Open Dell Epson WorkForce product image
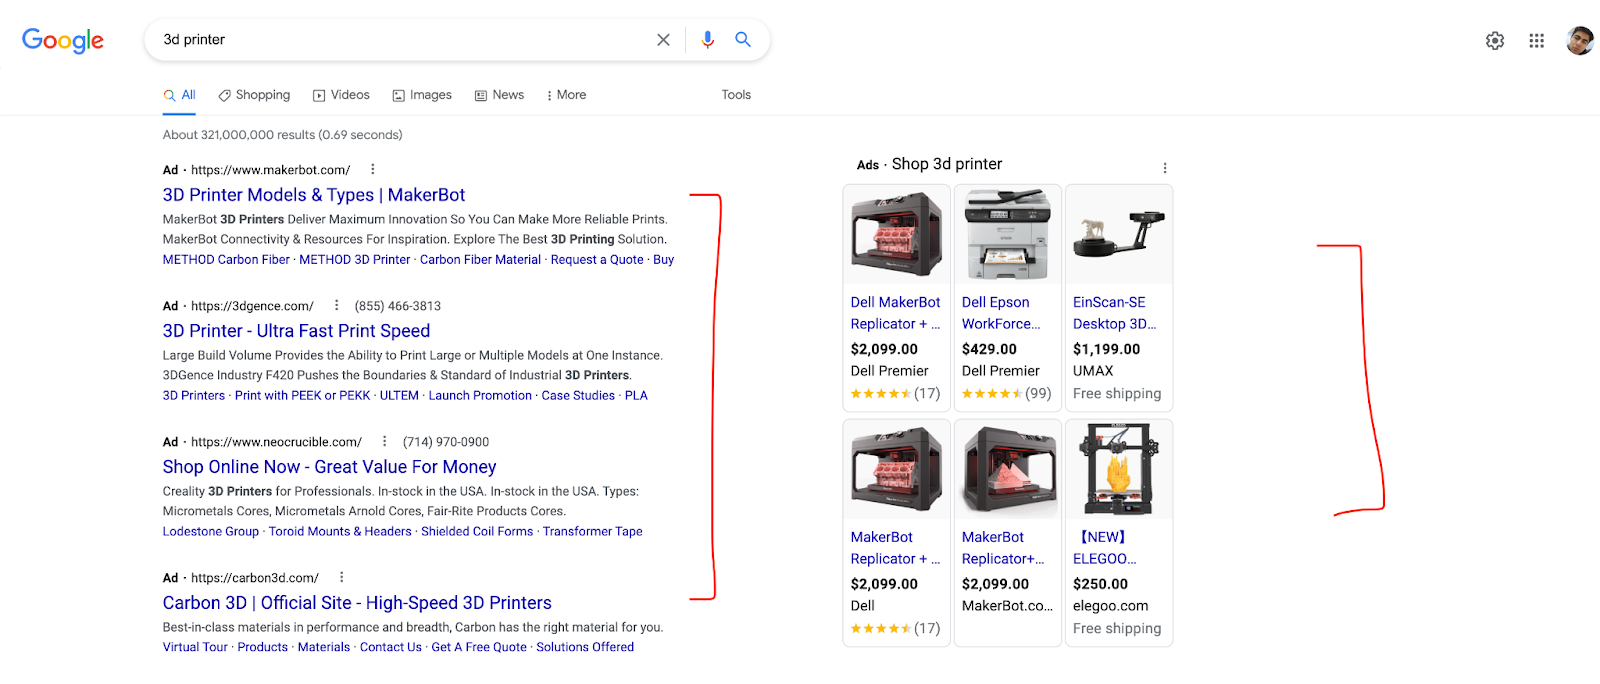 (x=1008, y=234)
